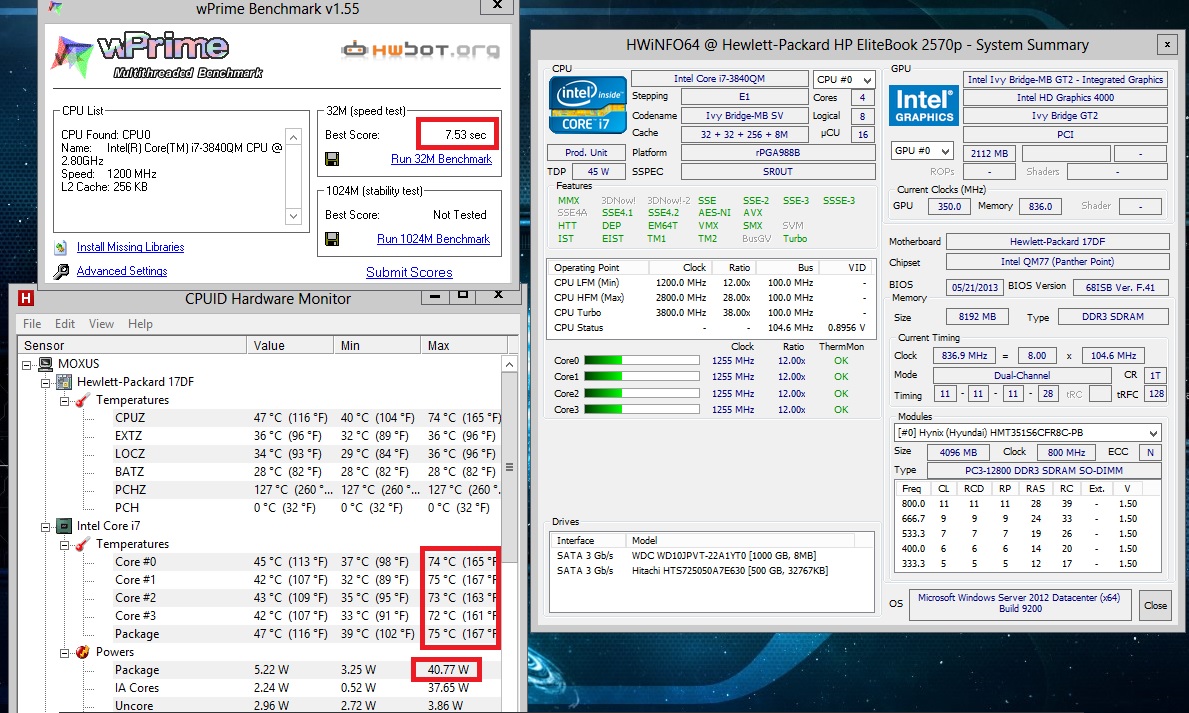Collapse Temperatures under Hewlett-Packard 17DF

coord(64,400)
